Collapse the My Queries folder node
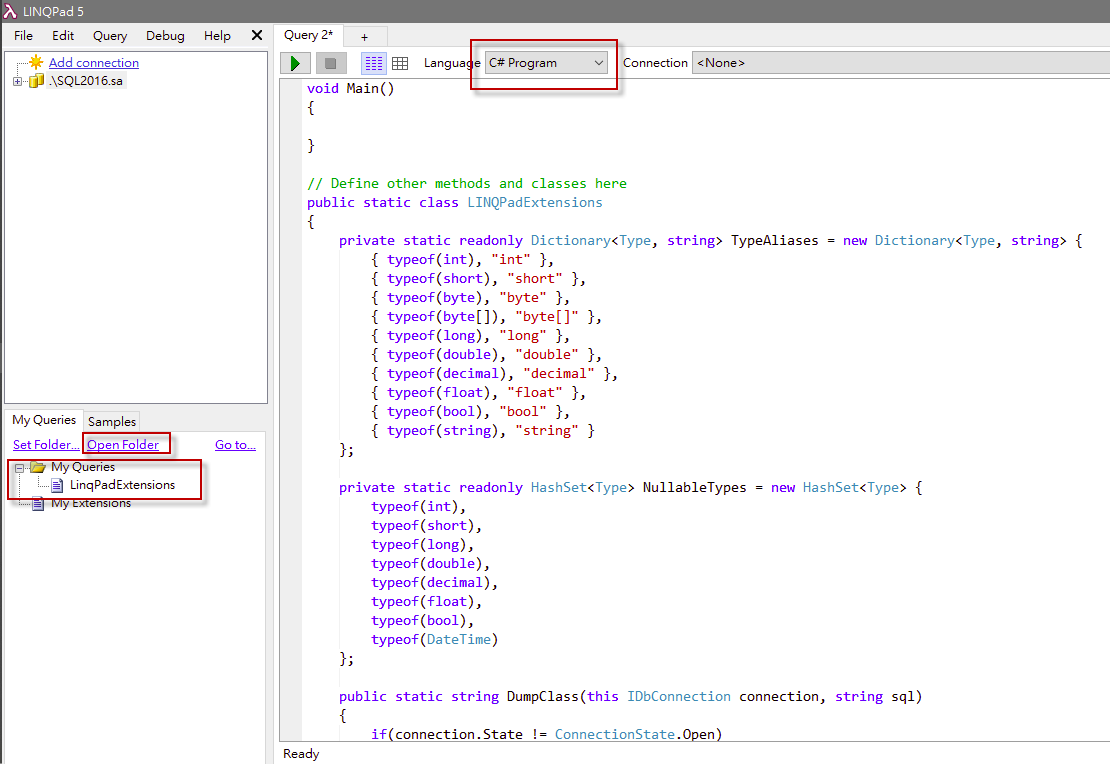The image size is (1110, 764). point(20,468)
